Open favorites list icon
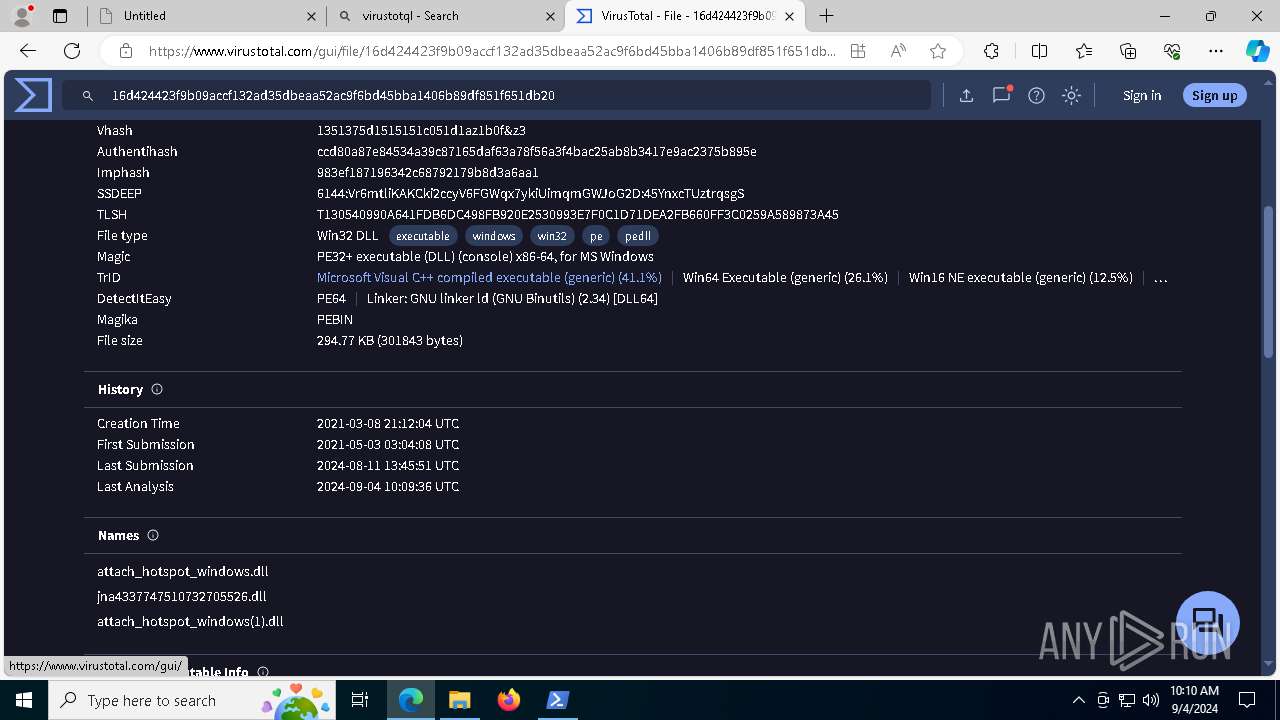The width and height of the screenshot is (1280, 720). [1084, 51]
